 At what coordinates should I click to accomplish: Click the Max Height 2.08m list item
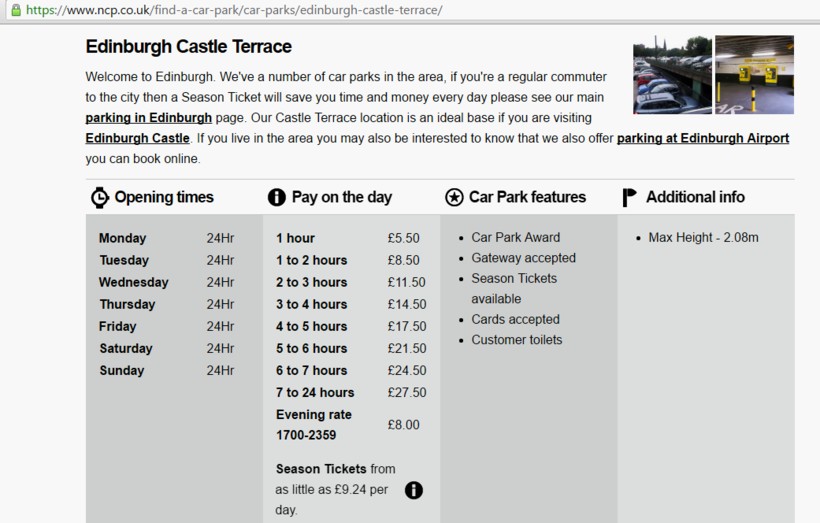703,238
